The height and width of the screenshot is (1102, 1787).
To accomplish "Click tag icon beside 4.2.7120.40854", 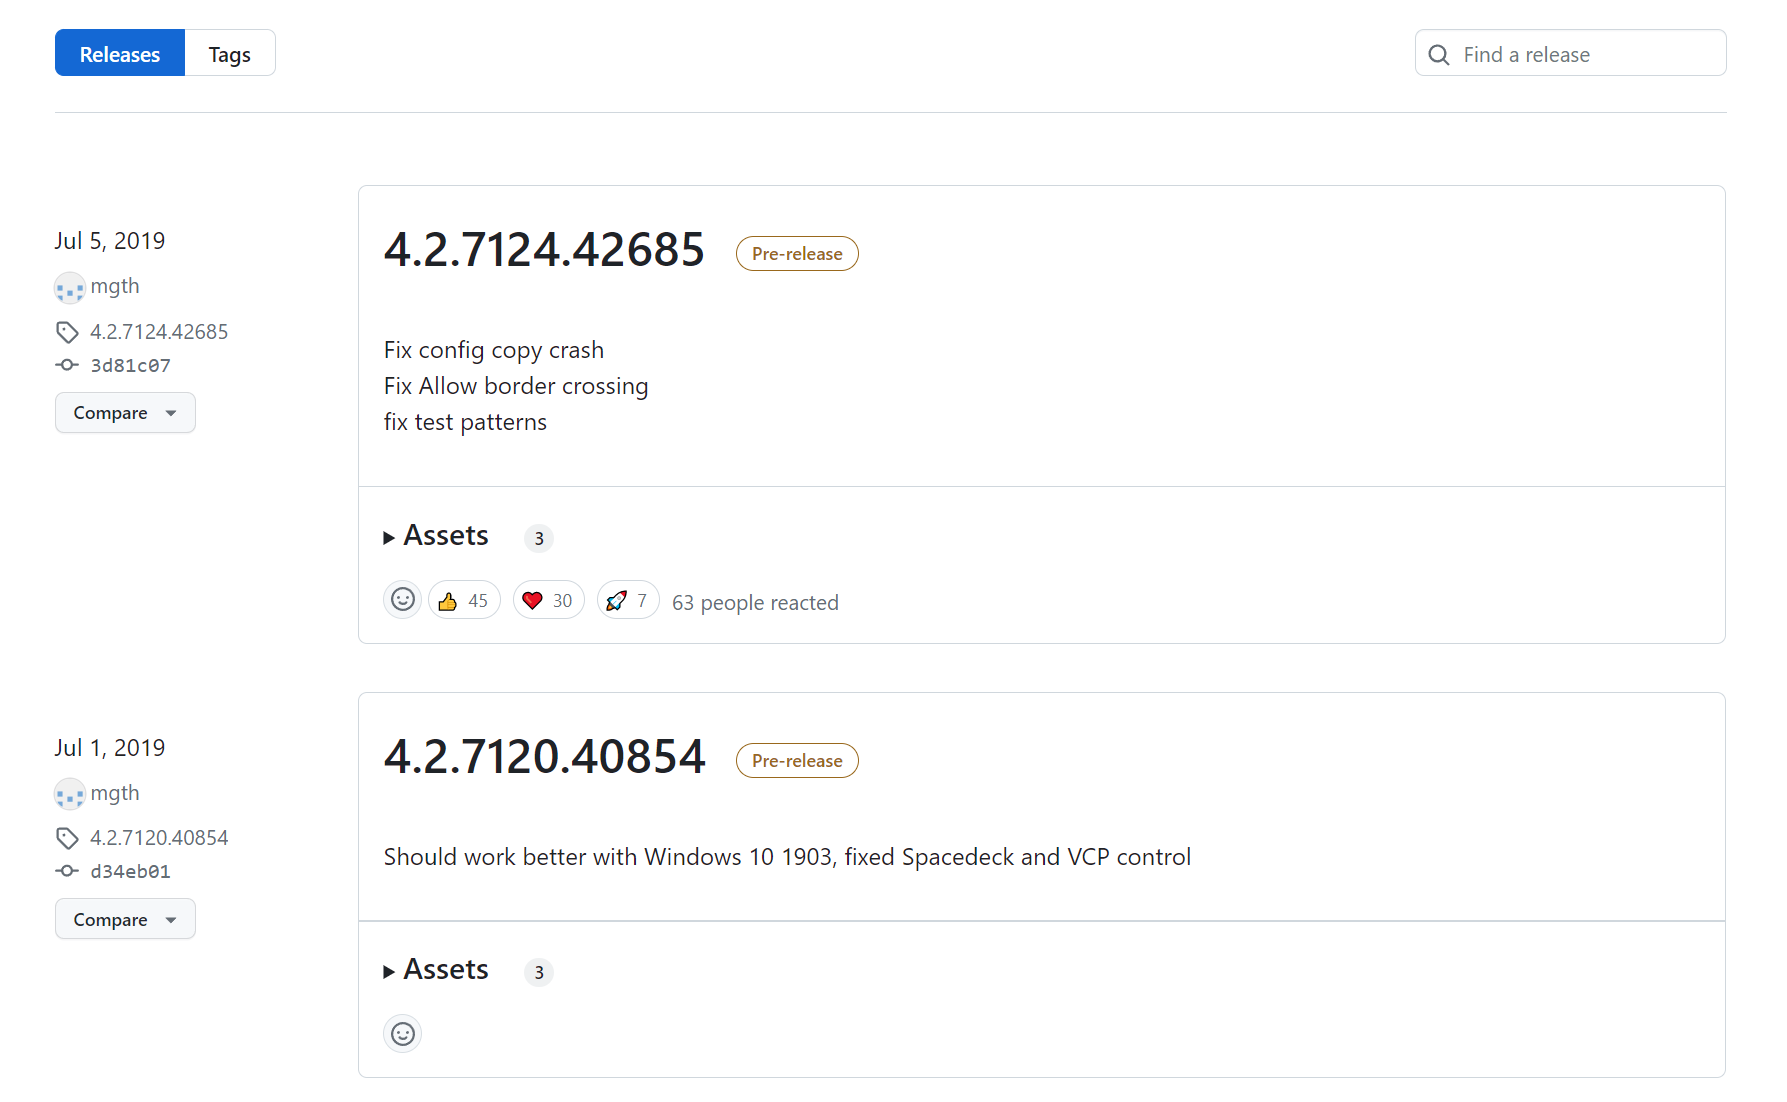I will coord(67,838).
